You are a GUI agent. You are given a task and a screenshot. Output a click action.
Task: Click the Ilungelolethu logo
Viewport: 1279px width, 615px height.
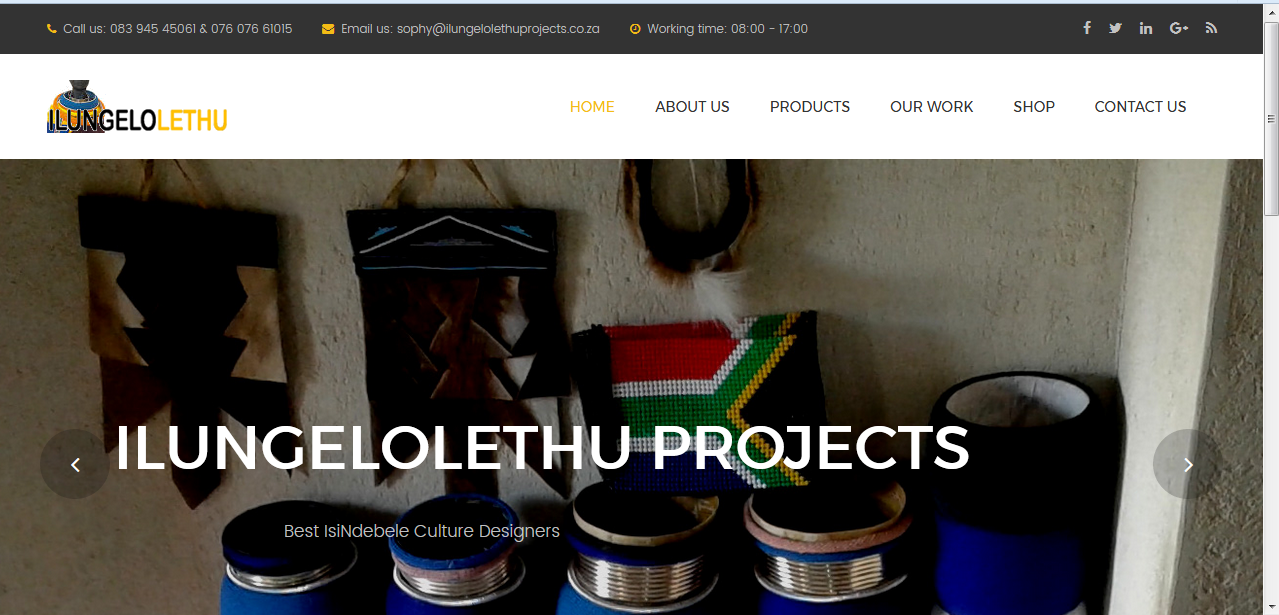point(138,107)
